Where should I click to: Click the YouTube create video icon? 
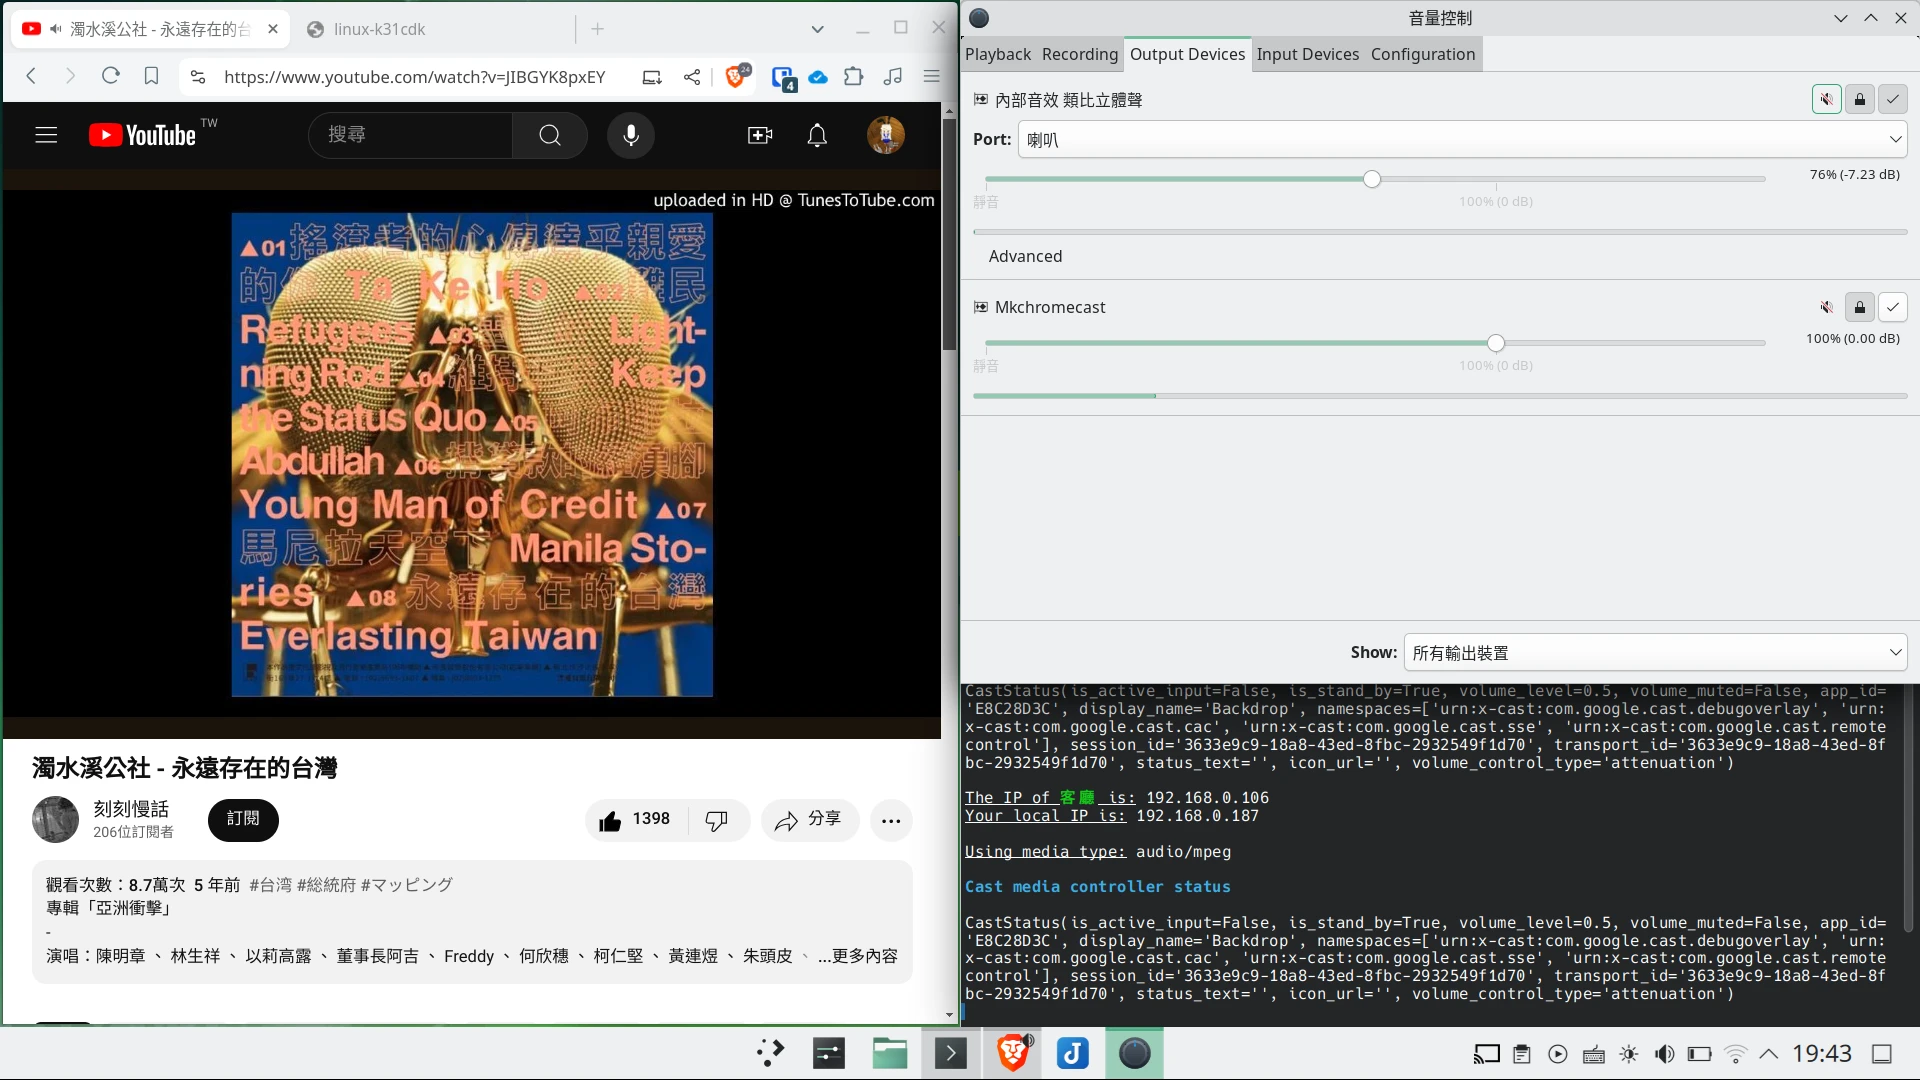tap(760, 135)
